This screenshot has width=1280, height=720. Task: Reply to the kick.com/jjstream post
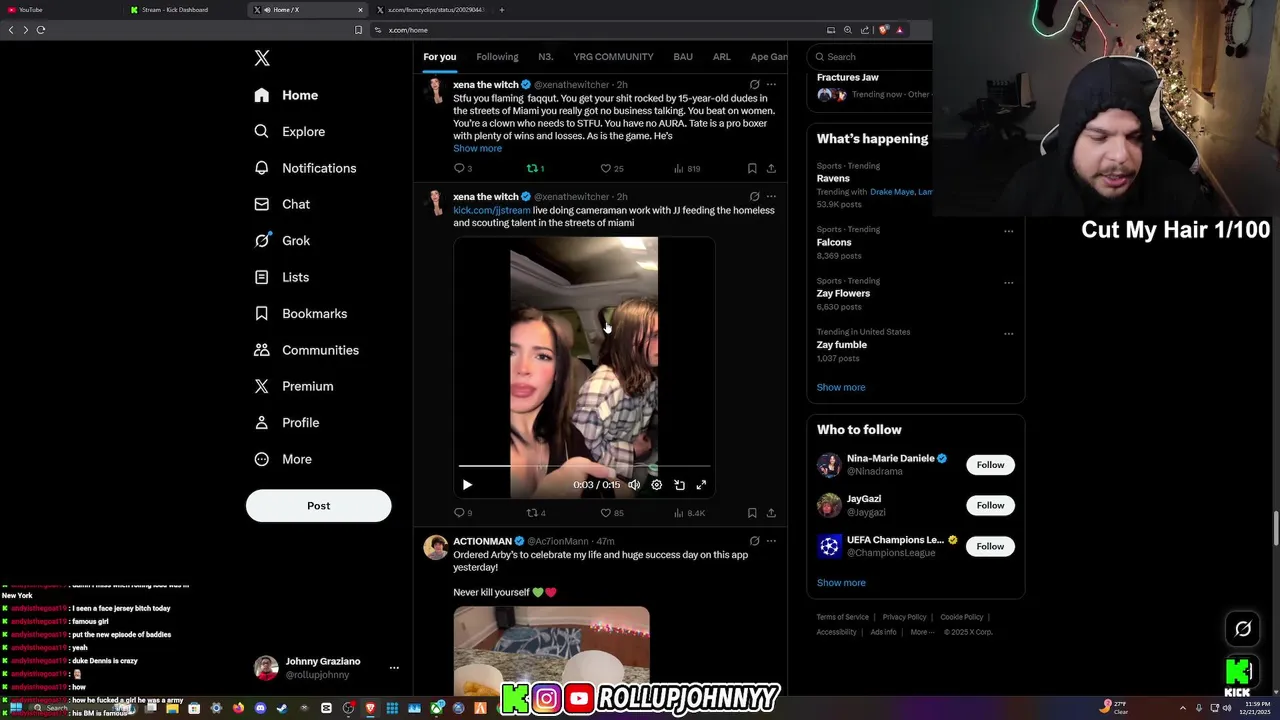(463, 513)
